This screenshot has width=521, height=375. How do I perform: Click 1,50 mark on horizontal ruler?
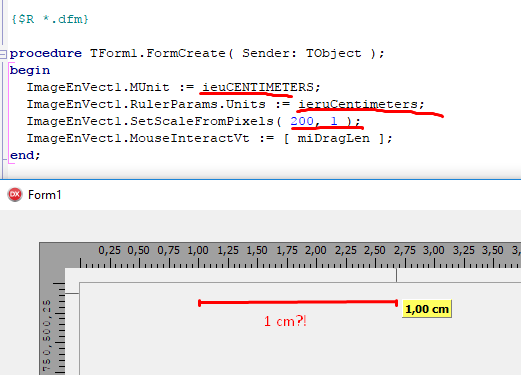point(257,251)
